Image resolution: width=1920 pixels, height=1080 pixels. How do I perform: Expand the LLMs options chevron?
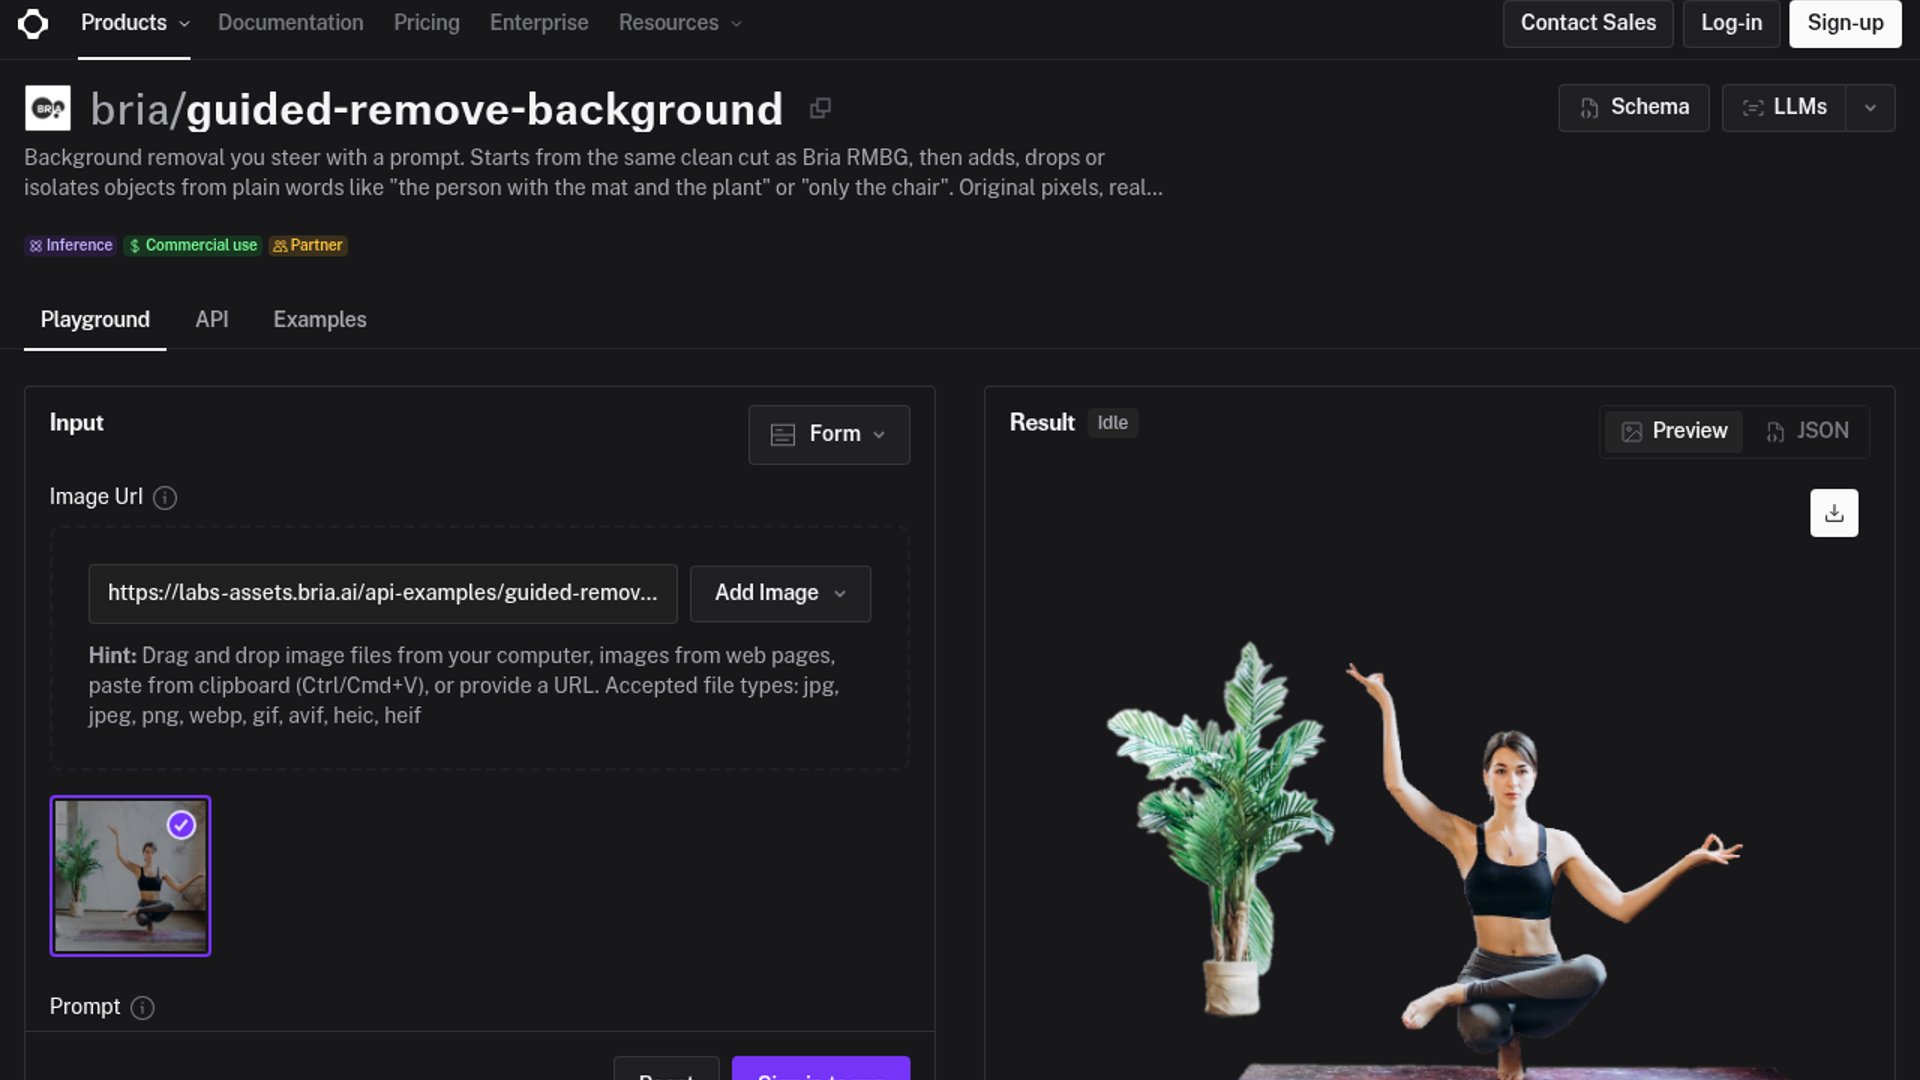coord(1870,108)
